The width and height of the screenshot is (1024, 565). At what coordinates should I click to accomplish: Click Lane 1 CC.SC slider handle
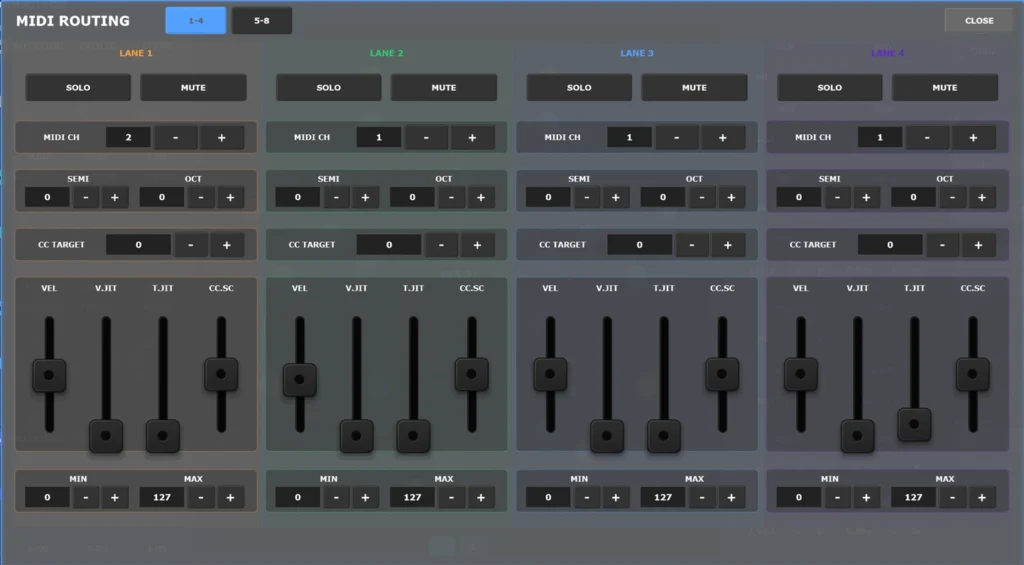tap(221, 374)
